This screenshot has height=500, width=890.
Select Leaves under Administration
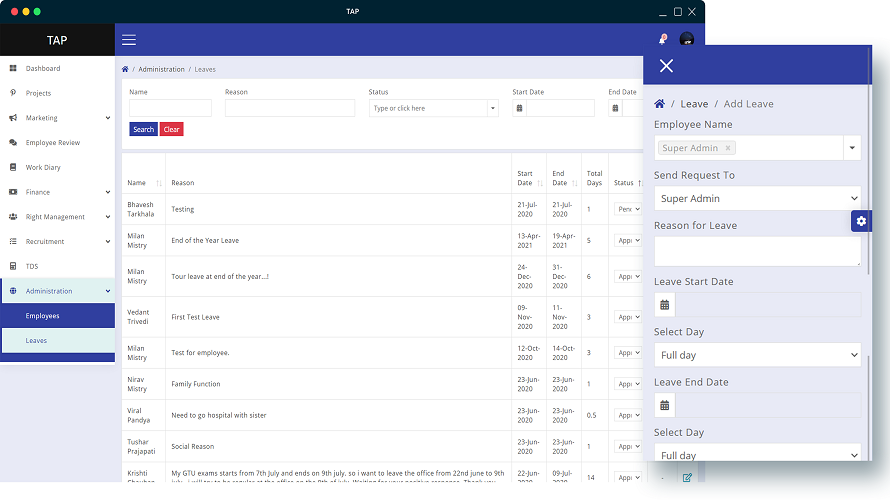[x=58, y=341]
